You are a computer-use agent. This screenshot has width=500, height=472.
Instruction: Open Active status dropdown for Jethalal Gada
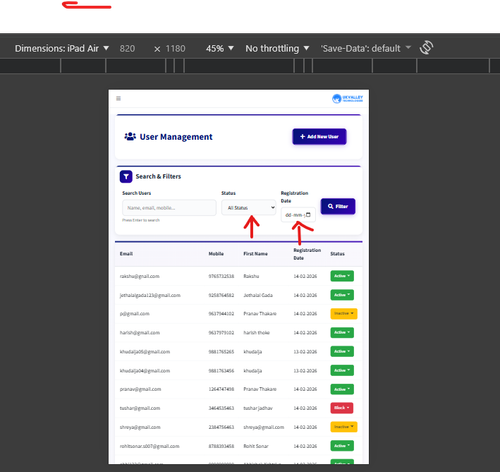tap(342, 295)
